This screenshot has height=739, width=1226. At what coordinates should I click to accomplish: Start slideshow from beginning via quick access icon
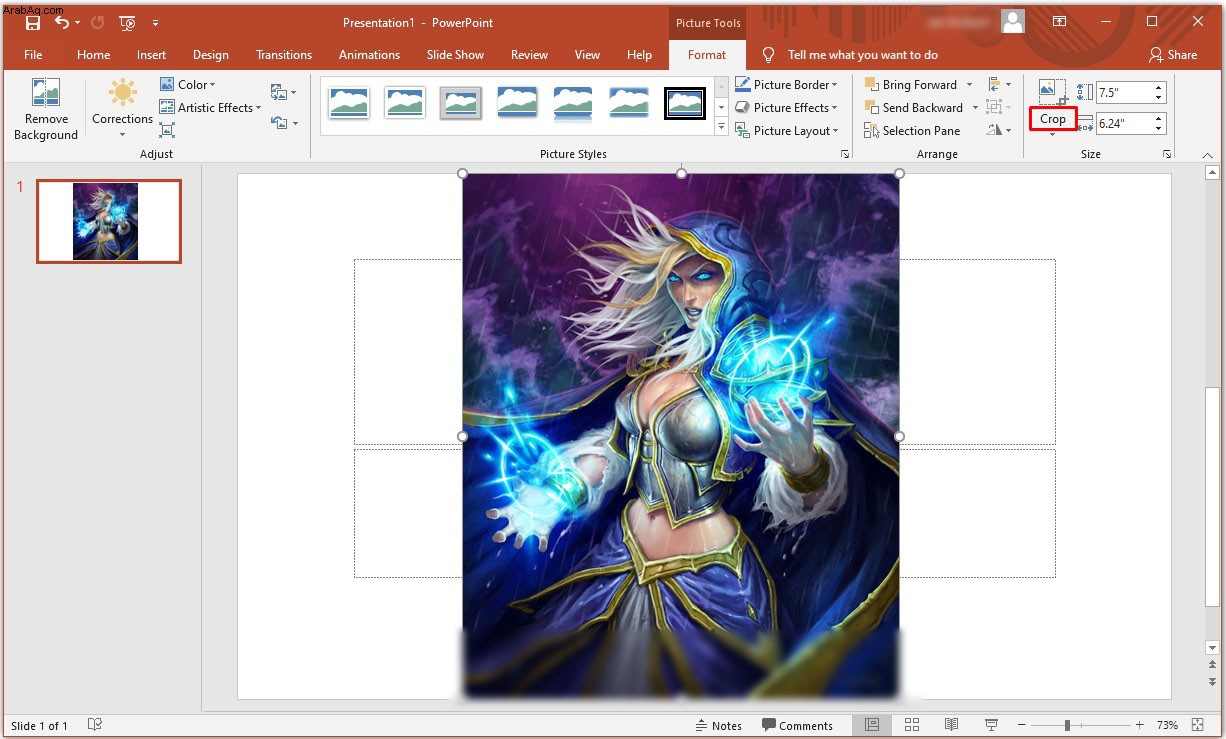pos(128,22)
